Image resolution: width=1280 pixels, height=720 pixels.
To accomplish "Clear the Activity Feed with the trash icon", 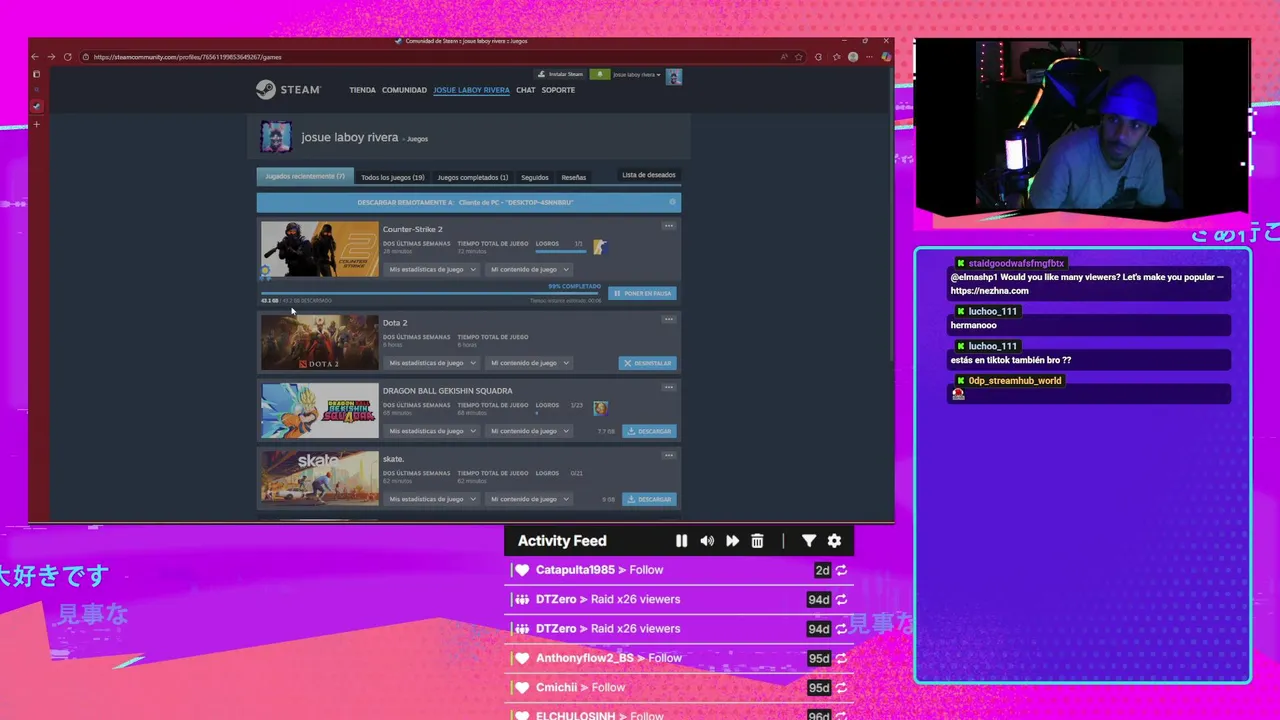I will [x=757, y=541].
